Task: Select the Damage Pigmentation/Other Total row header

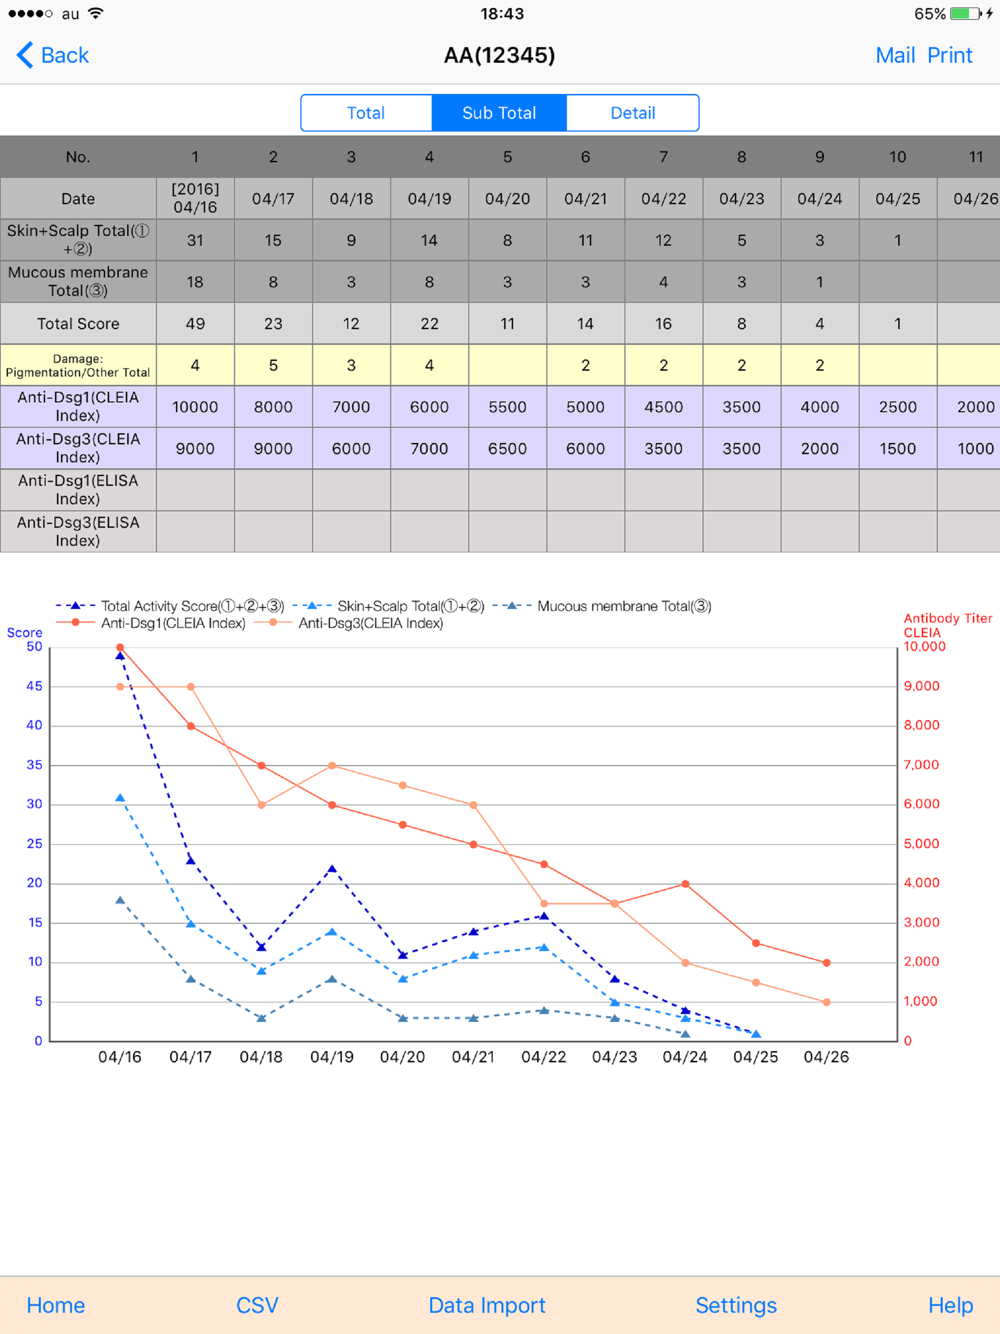Action: 78,365
